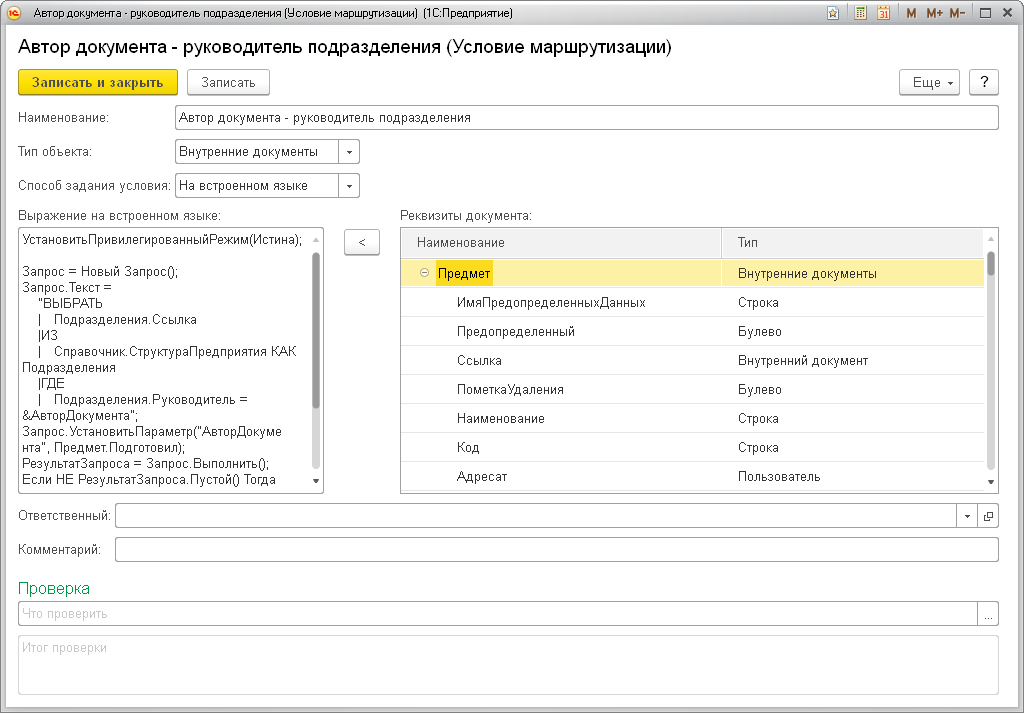Select the Предопределенный attribute row

pos(692,331)
